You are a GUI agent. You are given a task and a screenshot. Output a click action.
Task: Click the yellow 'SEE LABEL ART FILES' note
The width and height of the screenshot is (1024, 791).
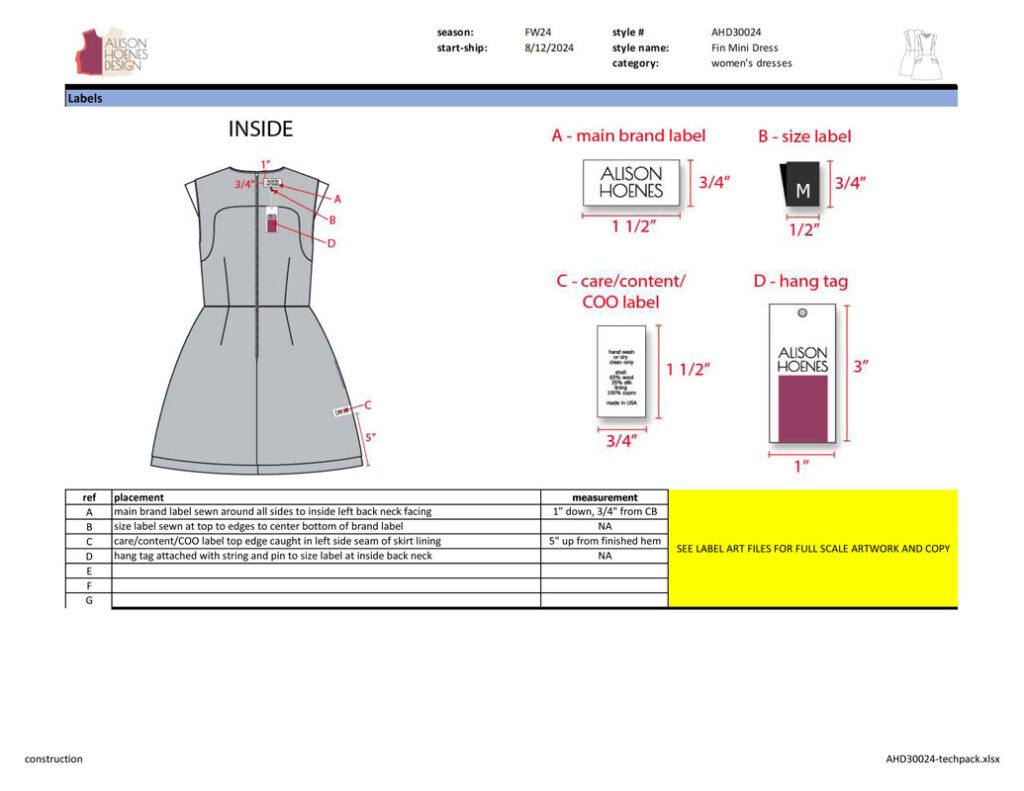pos(813,549)
